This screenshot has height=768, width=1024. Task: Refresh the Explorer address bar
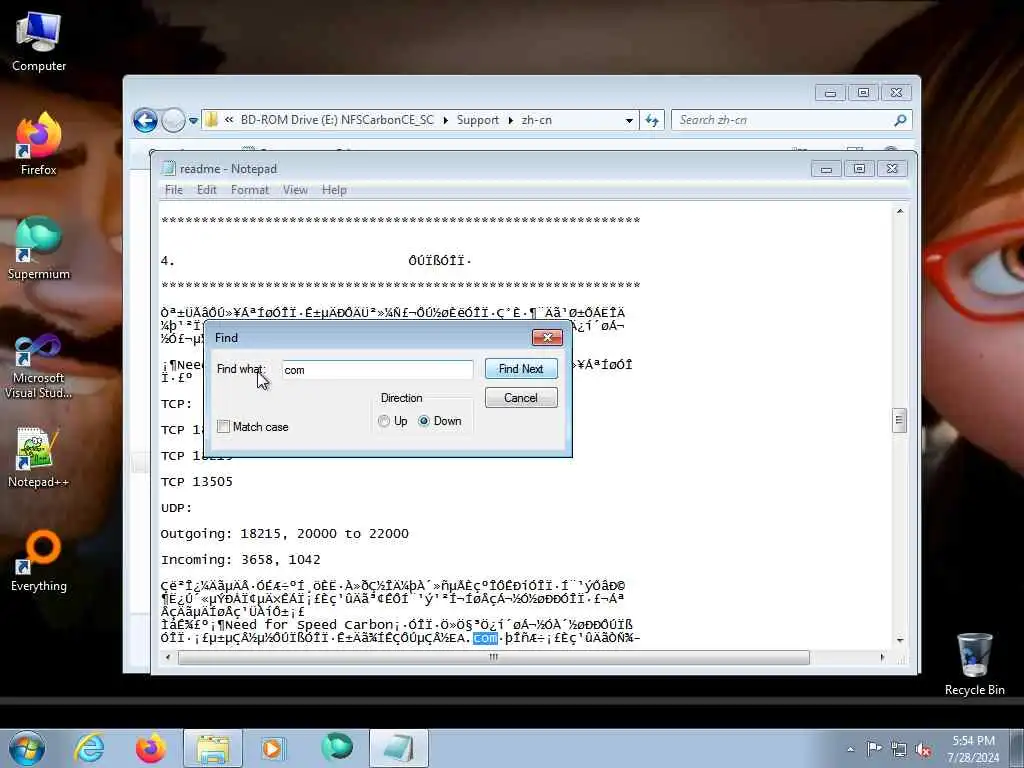pyautogui.click(x=652, y=120)
